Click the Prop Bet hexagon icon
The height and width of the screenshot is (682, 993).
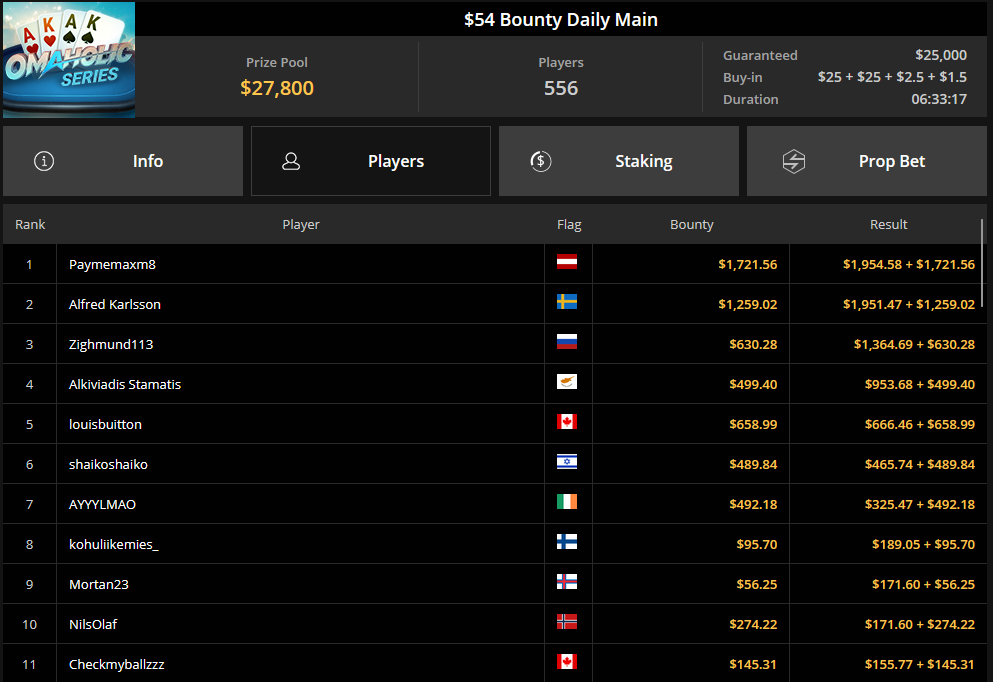coord(794,161)
